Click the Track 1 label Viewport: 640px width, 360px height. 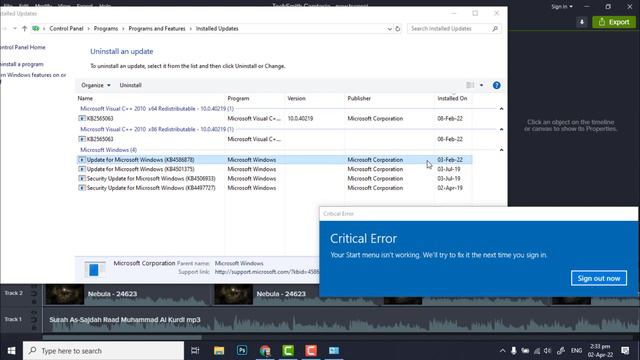pos(13,319)
